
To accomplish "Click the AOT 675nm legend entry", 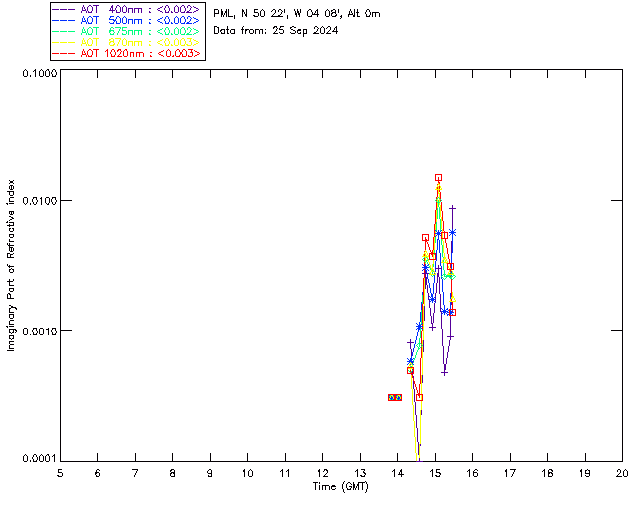I will 127,31.
